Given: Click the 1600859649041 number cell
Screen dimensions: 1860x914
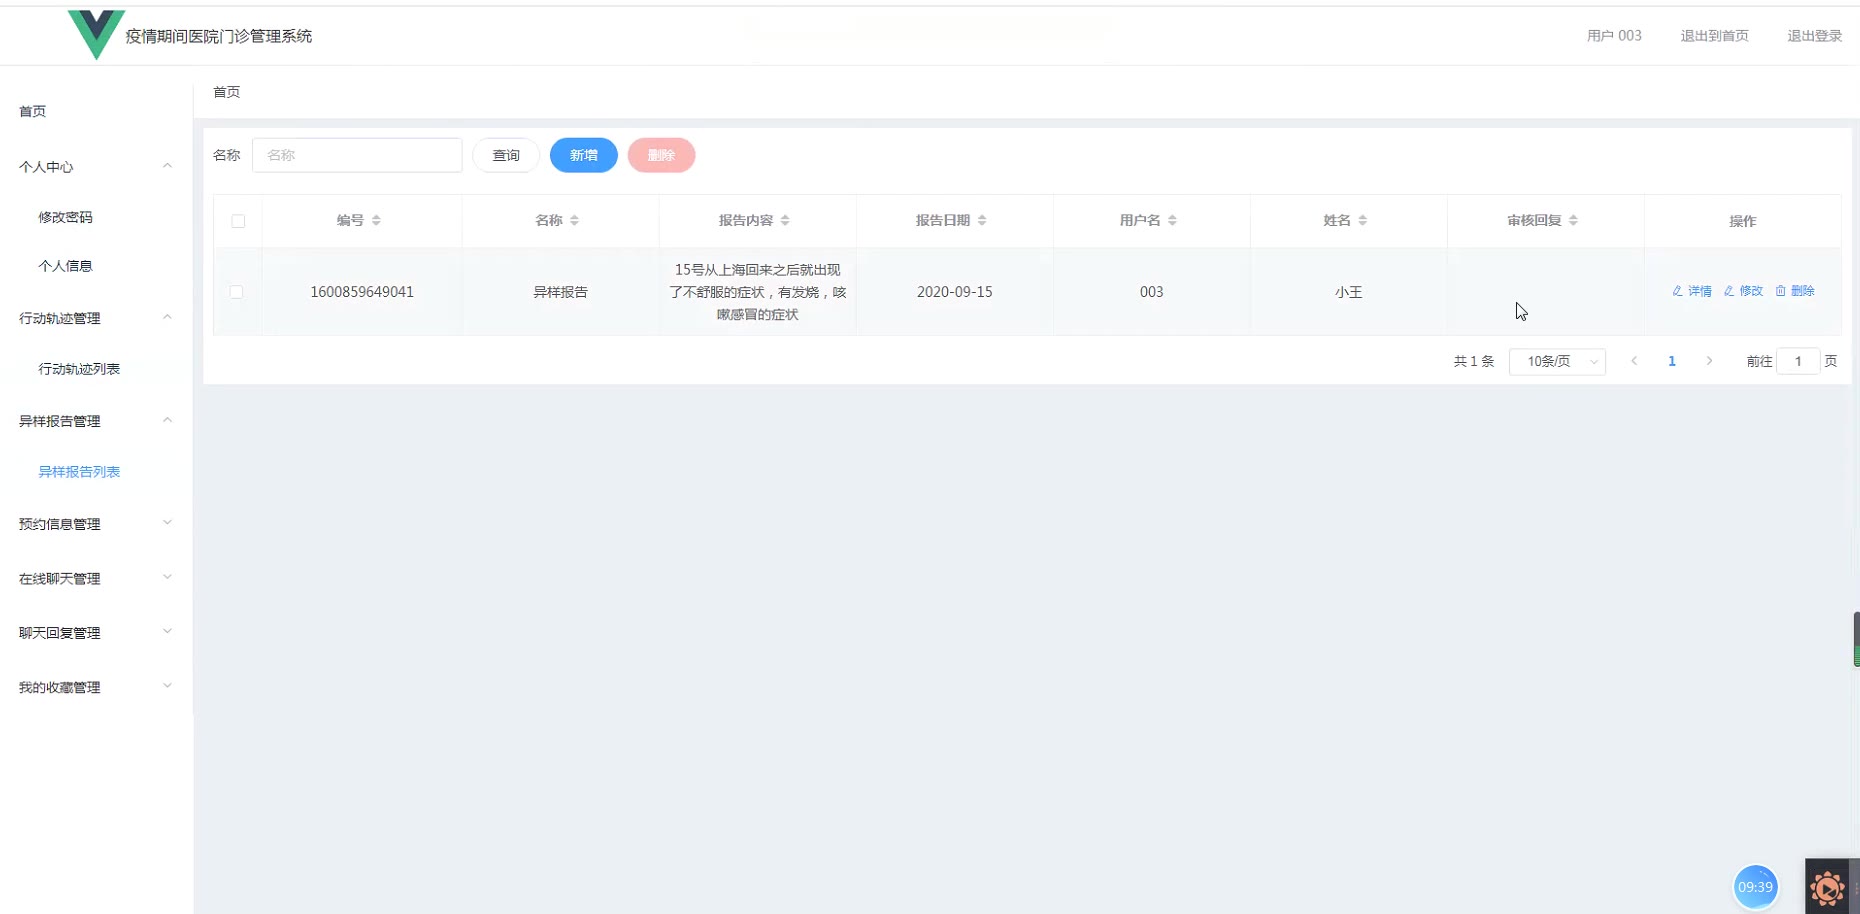Looking at the screenshot, I should click(x=362, y=292).
